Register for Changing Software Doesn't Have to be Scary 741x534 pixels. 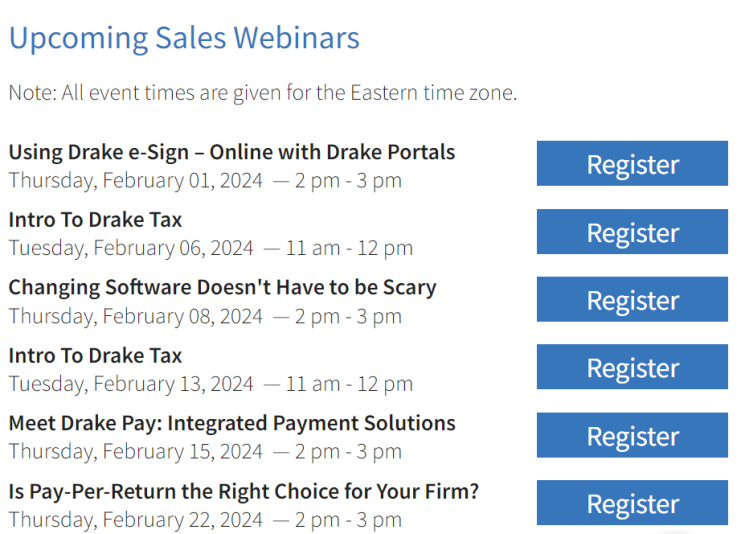coord(632,300)
